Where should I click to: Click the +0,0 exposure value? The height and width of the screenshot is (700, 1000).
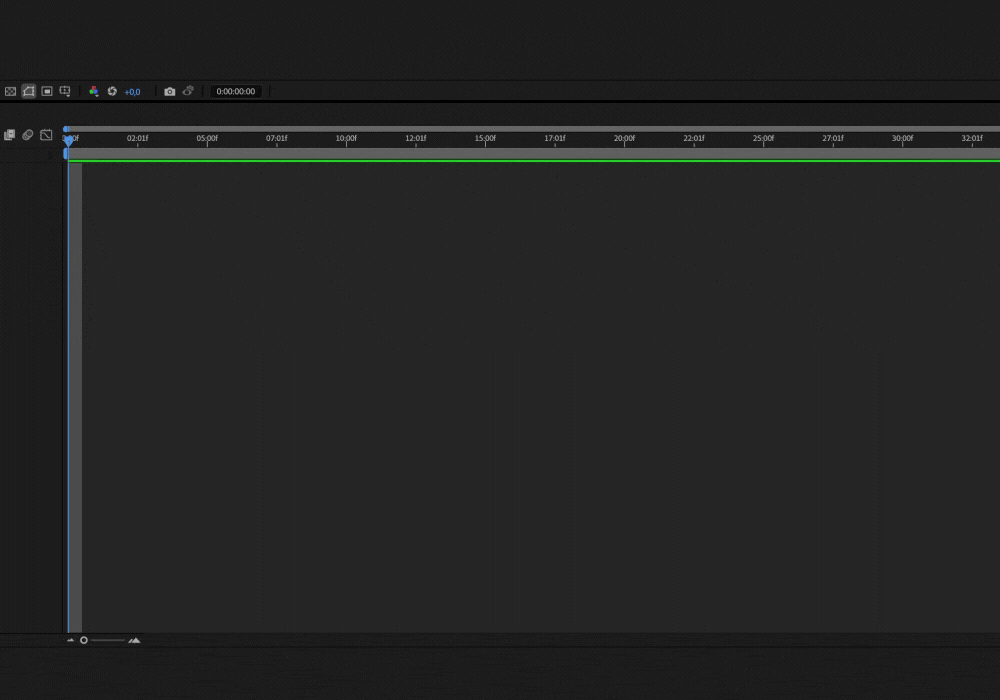click(x=132, y=92)
